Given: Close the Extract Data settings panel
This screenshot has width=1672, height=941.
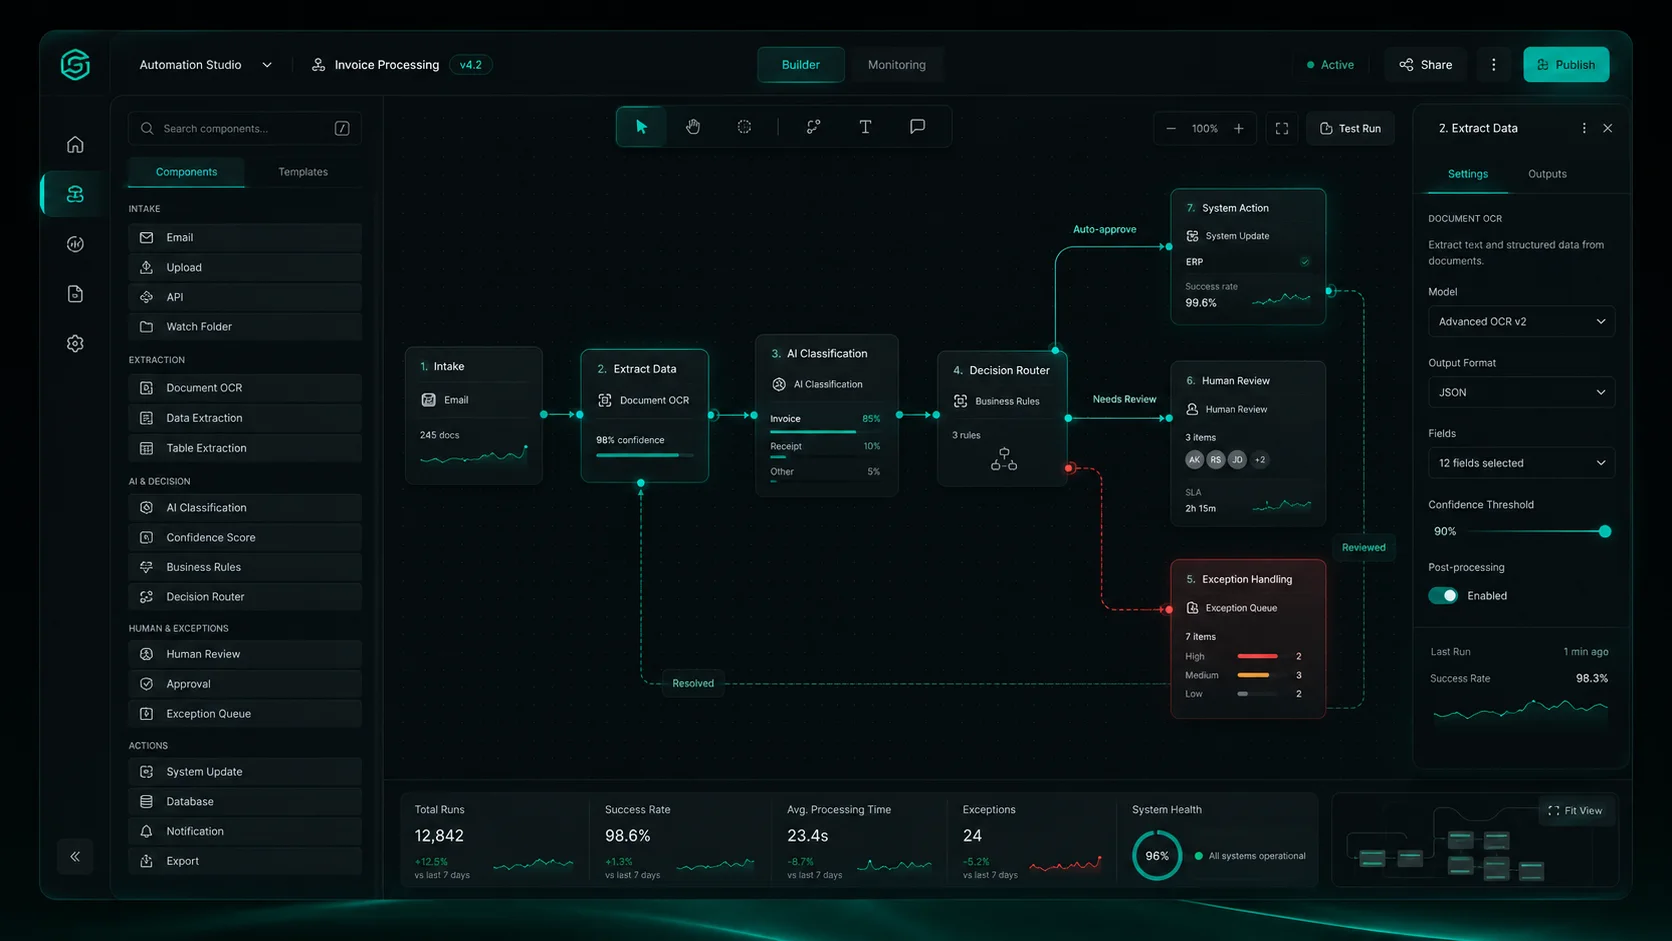Looking at the screenshot, I should (x=1608, y=128).
